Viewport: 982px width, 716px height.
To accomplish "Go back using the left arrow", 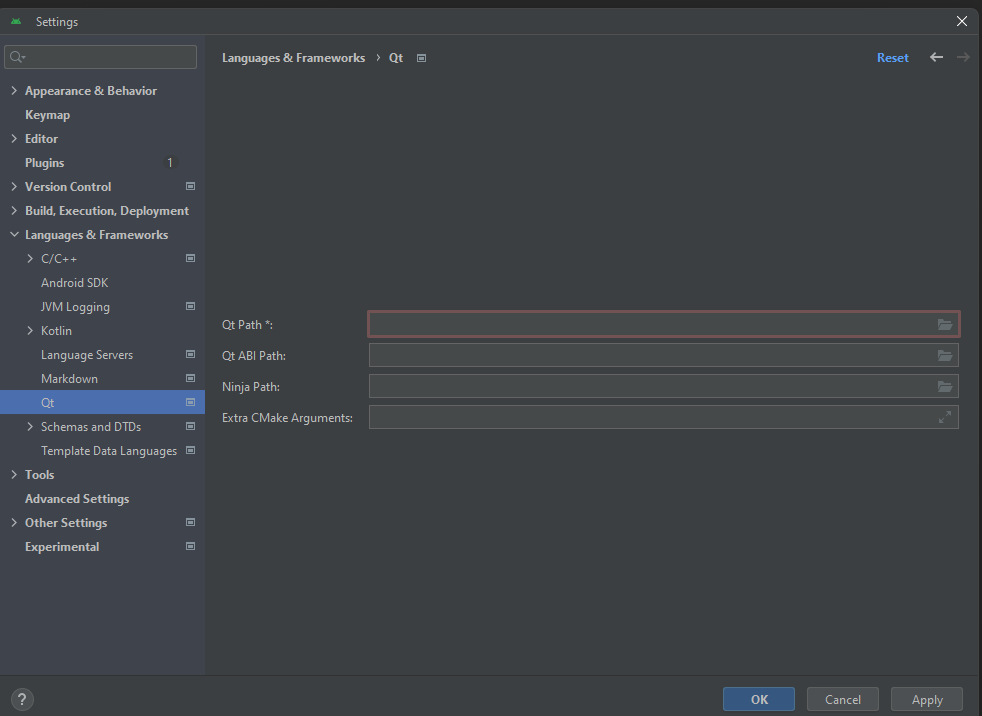I will pos(936,57).
